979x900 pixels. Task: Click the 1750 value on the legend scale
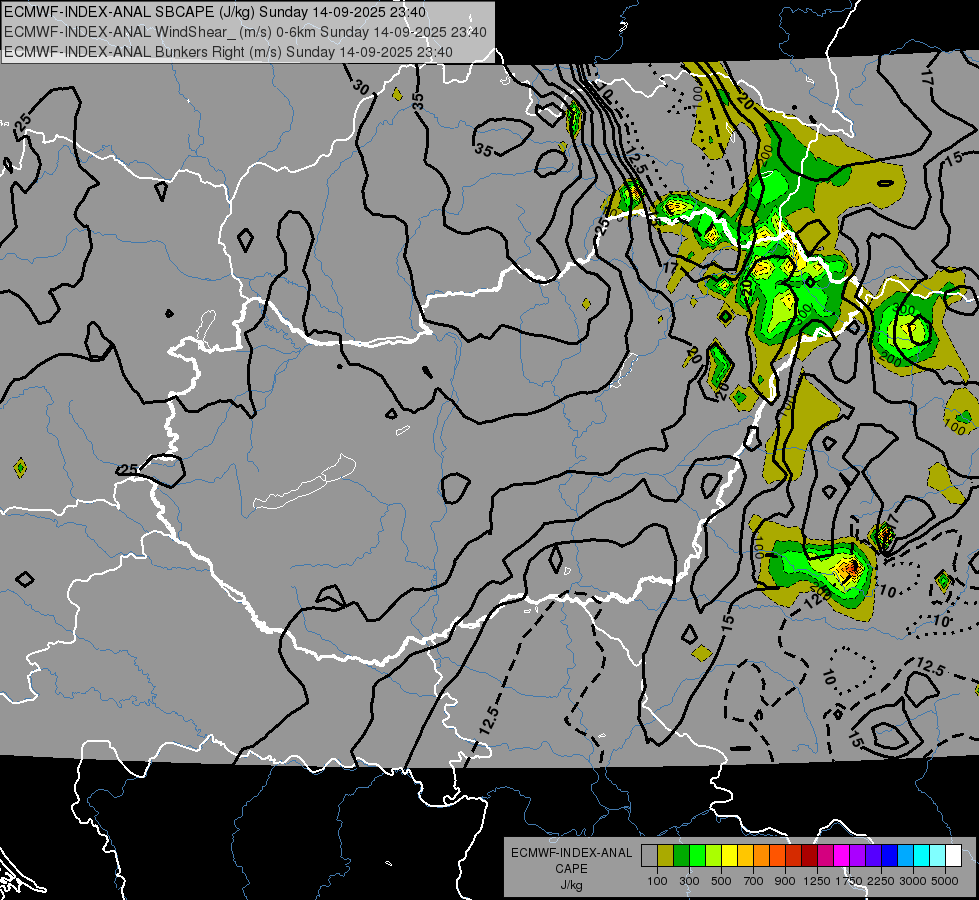(849, 881)
